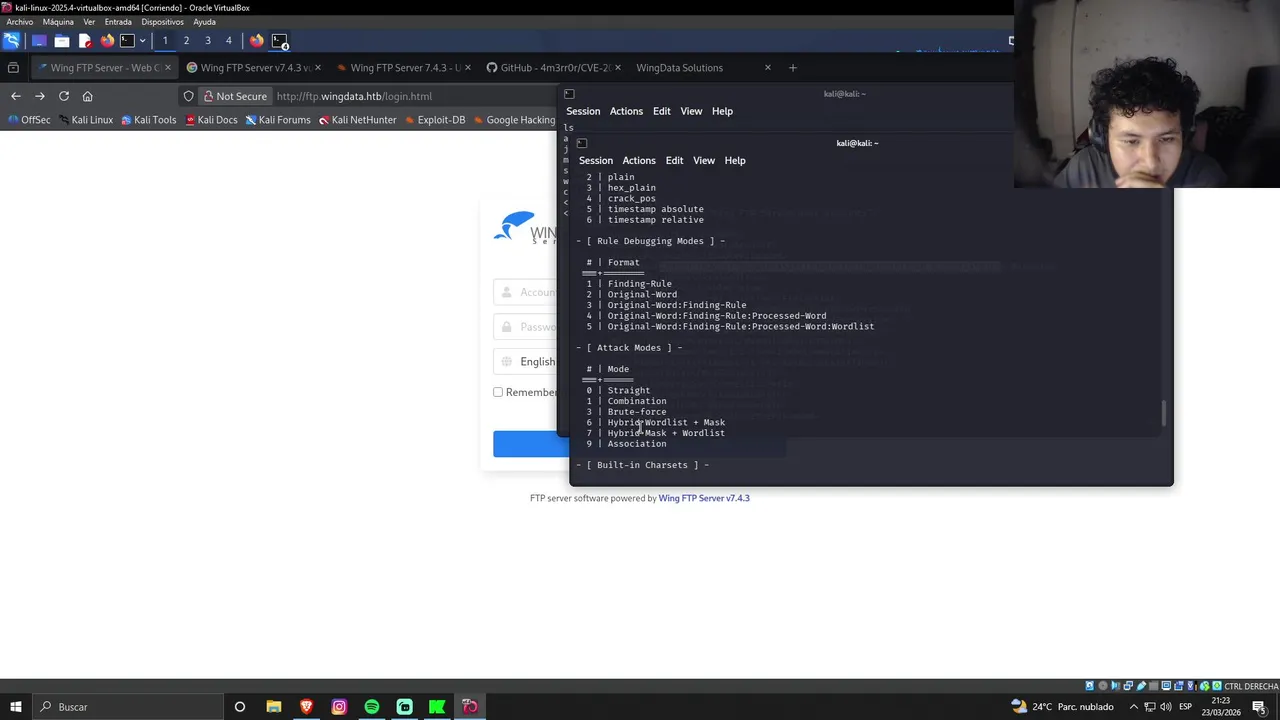
Task: Focus the grouped terminal windows taskbar button
Action: (280, 41)
